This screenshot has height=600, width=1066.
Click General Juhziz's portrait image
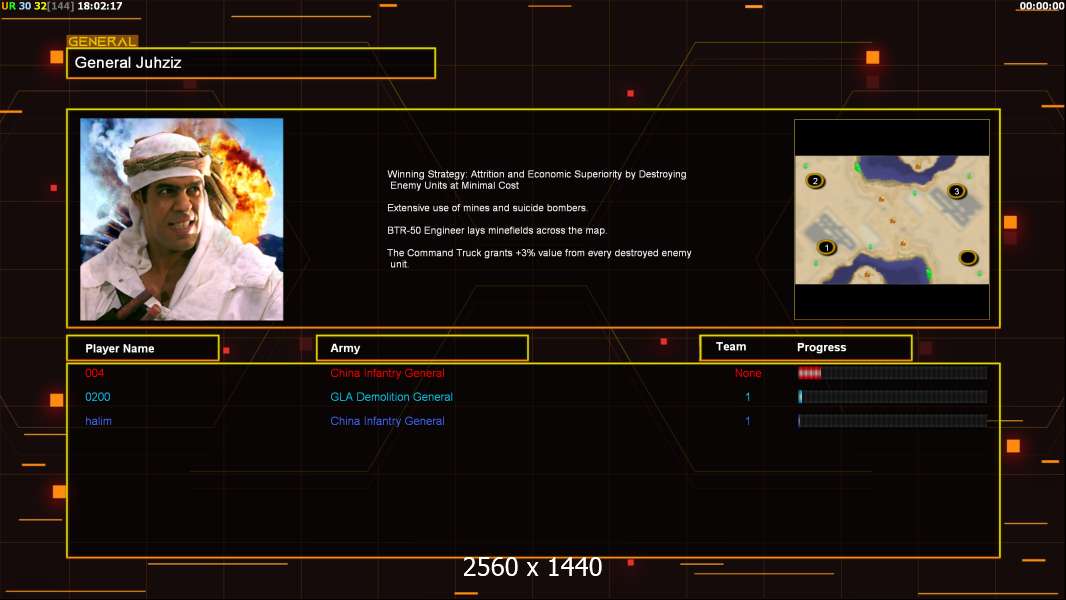[x=182, y=219]
